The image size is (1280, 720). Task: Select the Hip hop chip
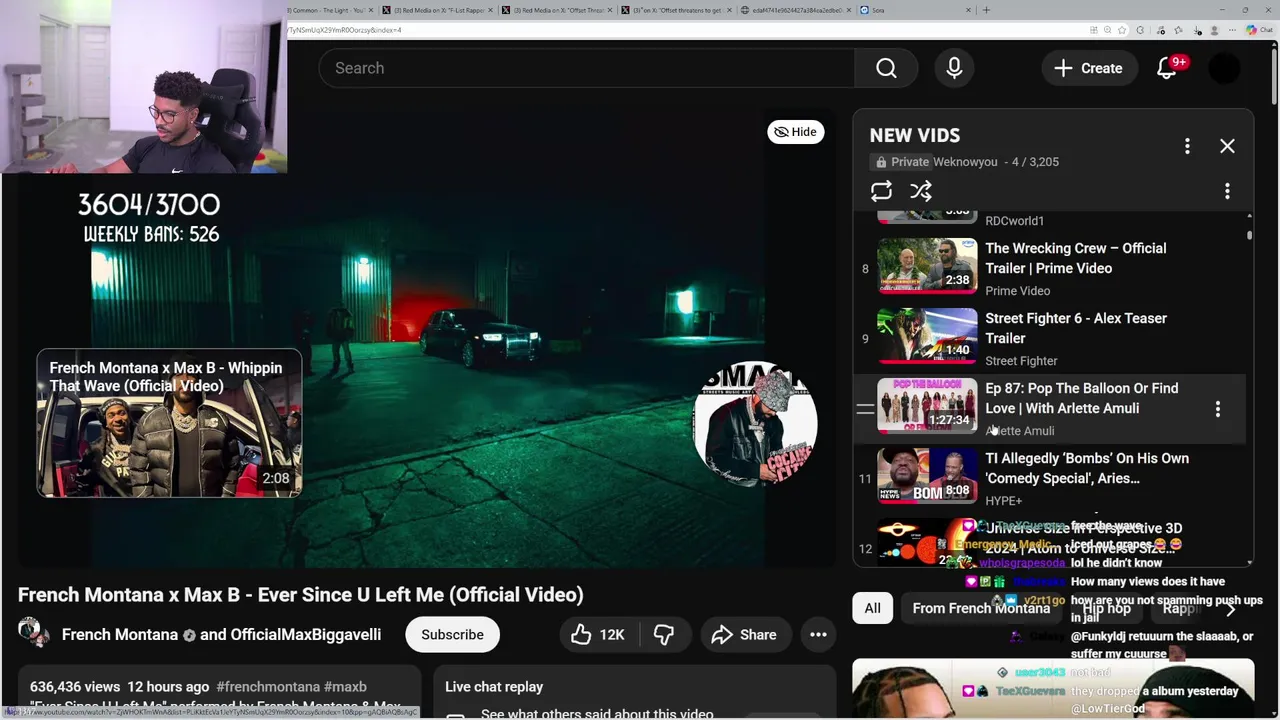click(1106, 608)
